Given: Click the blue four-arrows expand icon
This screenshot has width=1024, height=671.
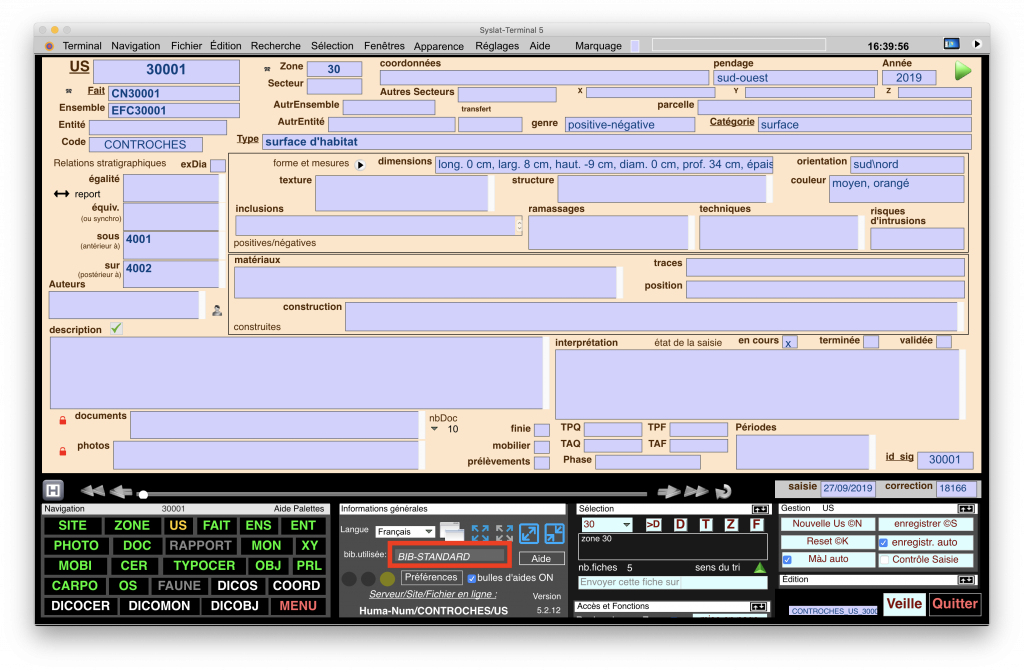Looking at the screenshot, I should 480,533.
